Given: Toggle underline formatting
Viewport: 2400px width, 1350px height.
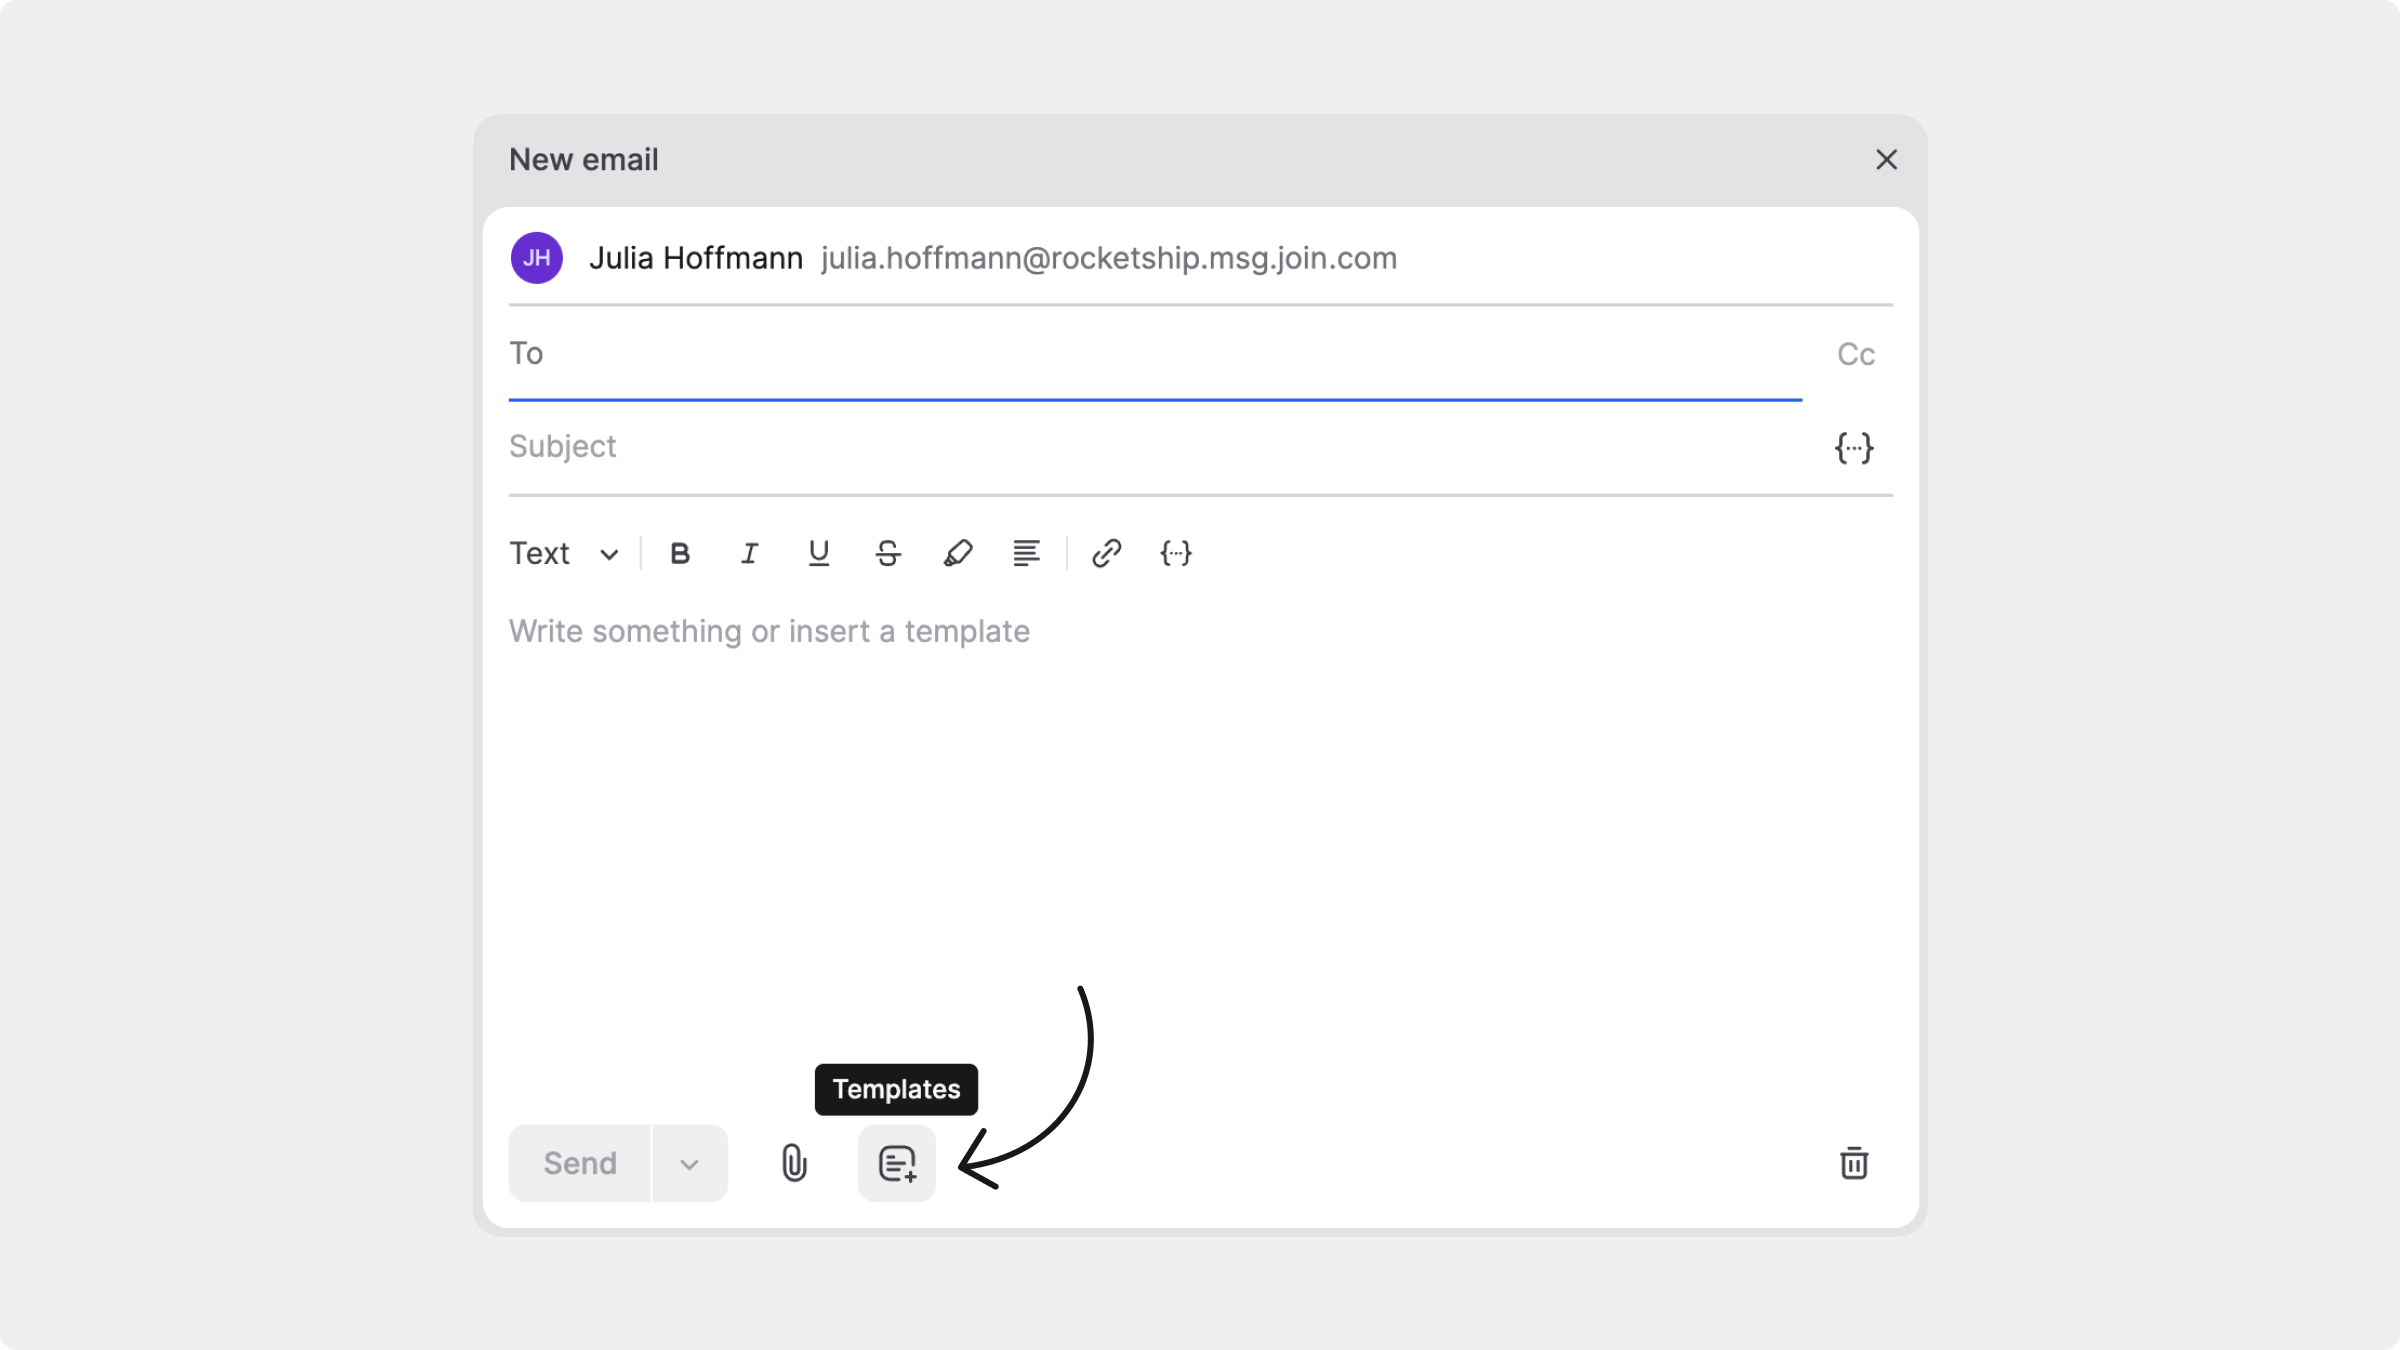Looking at the screenshot, I should pos(818,553).
